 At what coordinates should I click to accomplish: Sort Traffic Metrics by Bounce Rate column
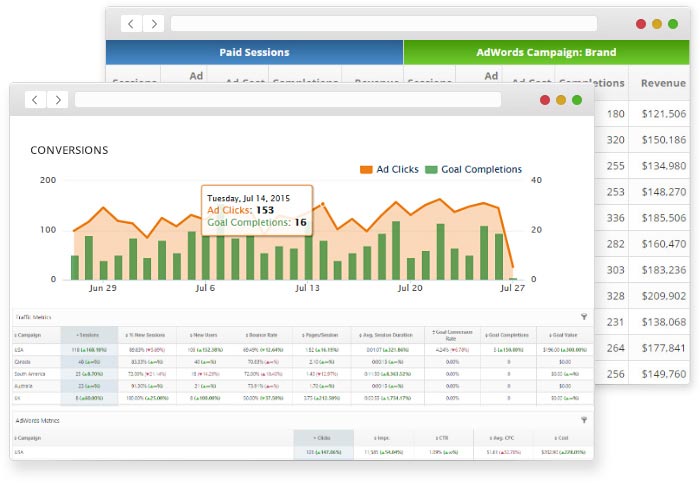(x=265, y=335)
